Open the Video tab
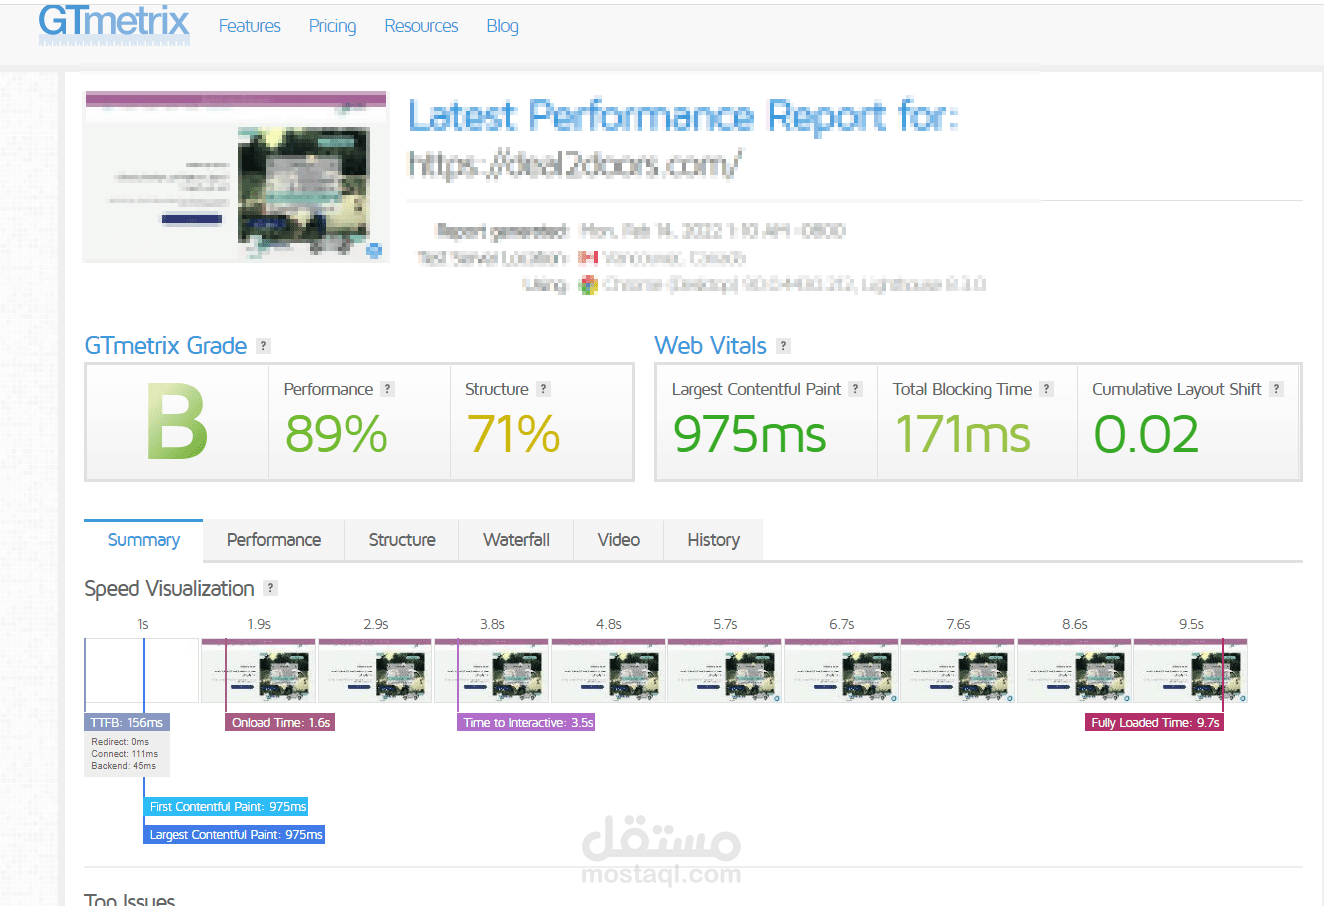 pyautogui.click(x=619, y=540)
